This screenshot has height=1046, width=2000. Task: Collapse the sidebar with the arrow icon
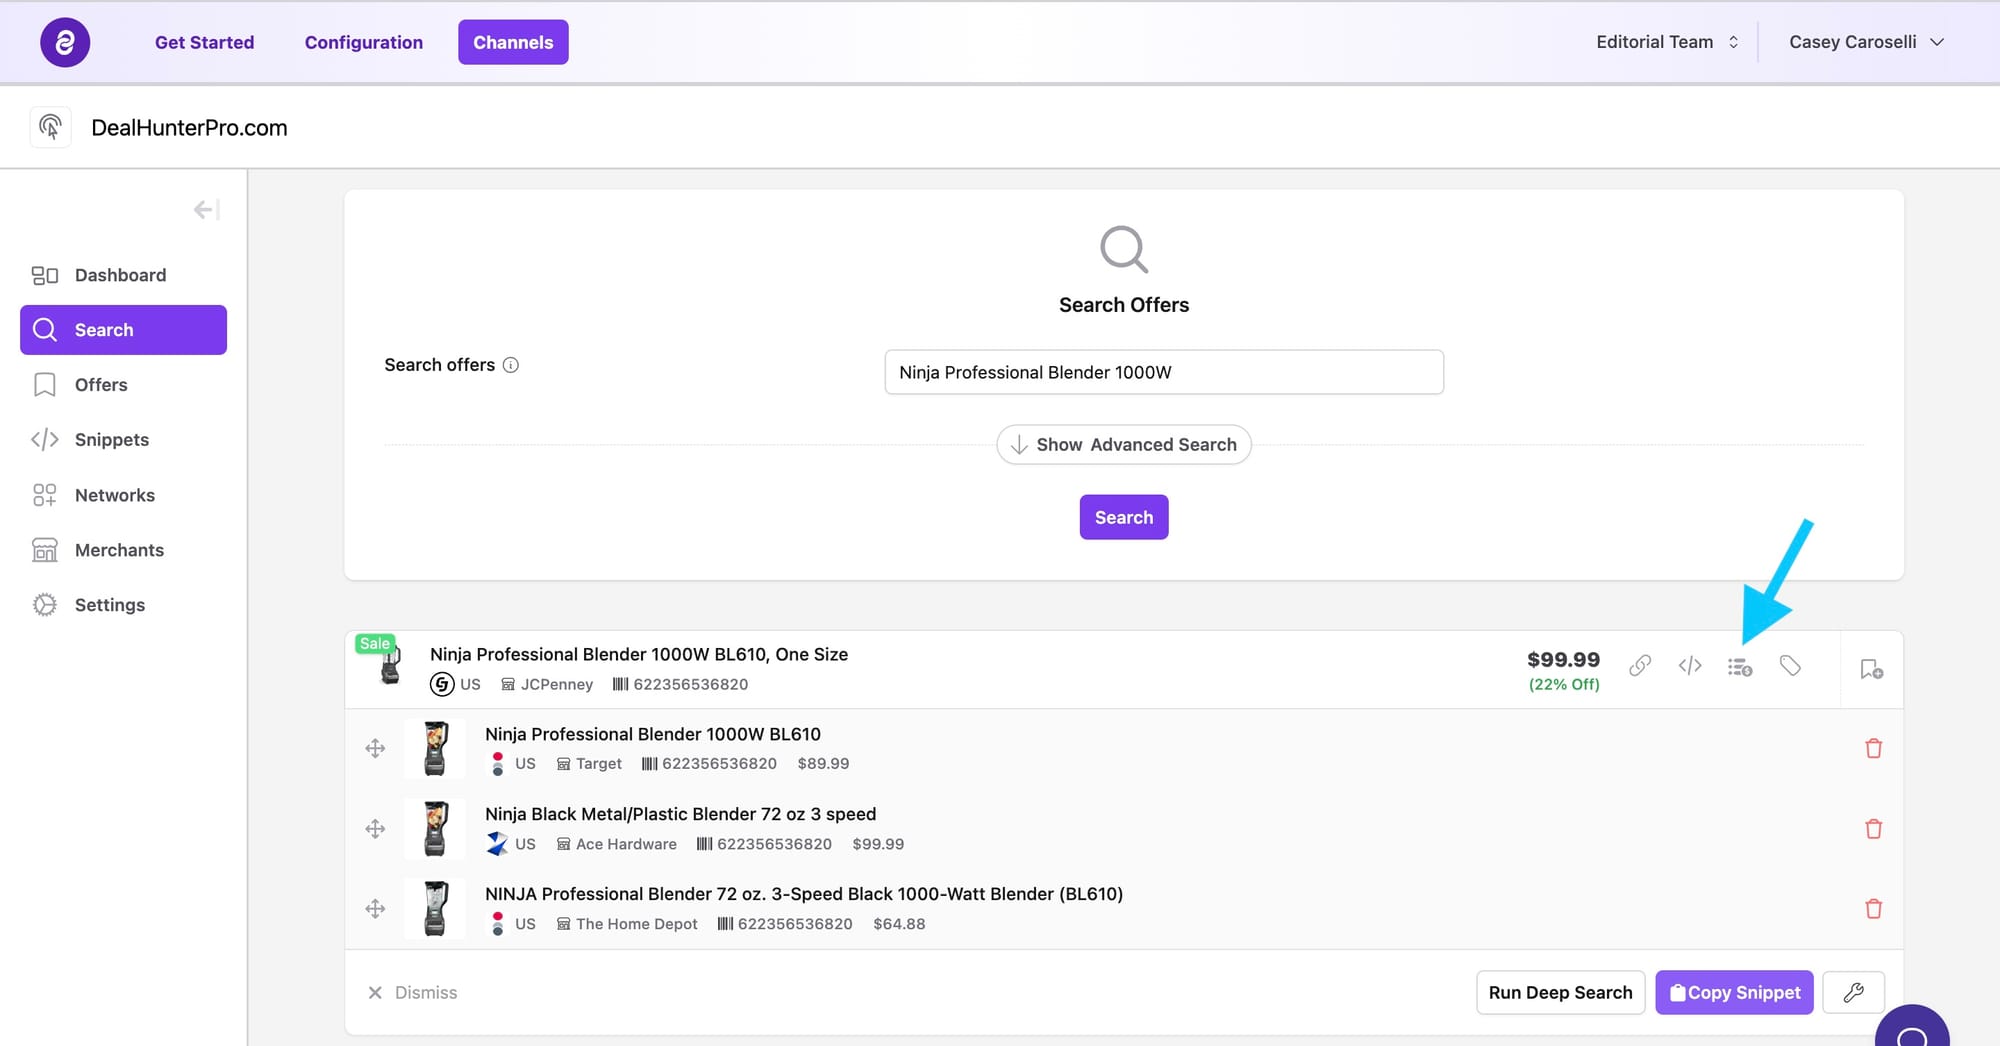click(206, 209)
